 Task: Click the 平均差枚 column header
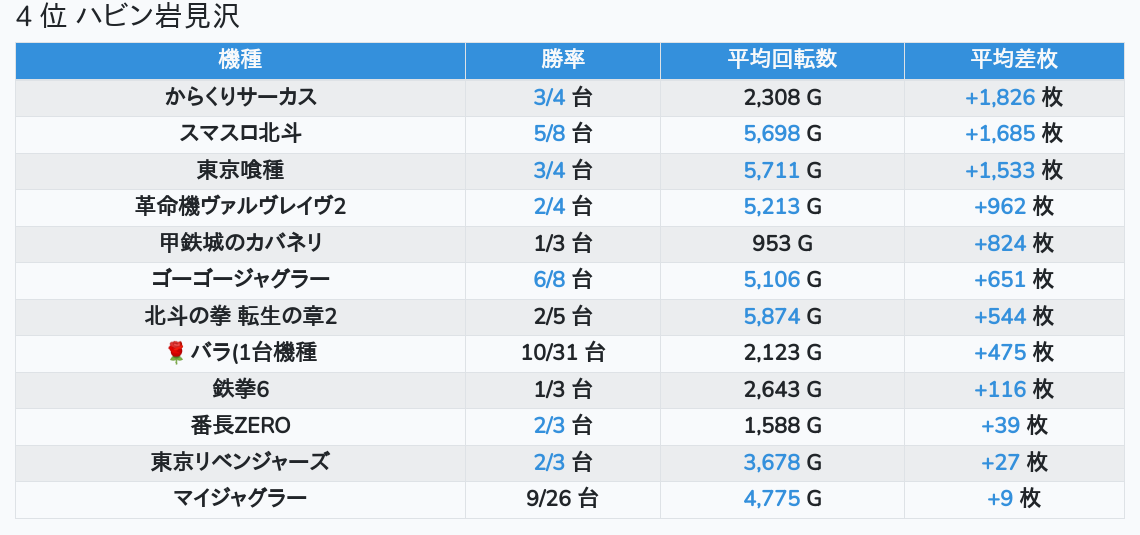[1013, 60]
